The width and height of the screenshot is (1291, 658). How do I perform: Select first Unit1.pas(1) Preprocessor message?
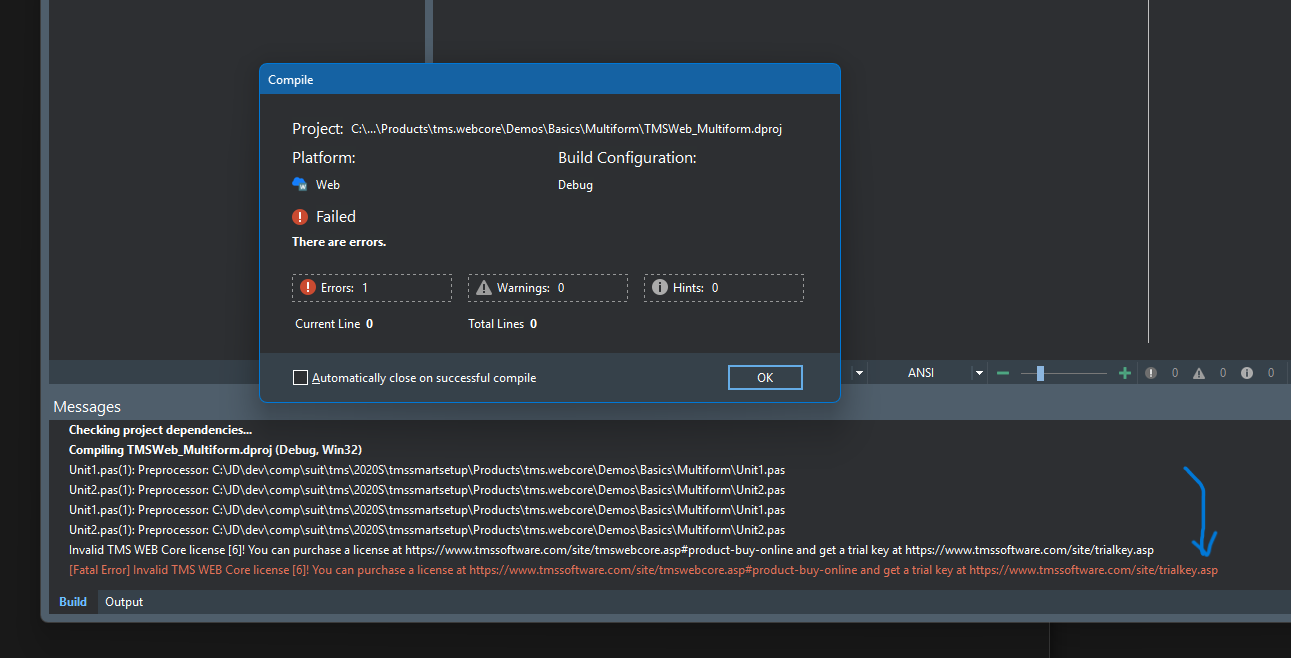427,470
